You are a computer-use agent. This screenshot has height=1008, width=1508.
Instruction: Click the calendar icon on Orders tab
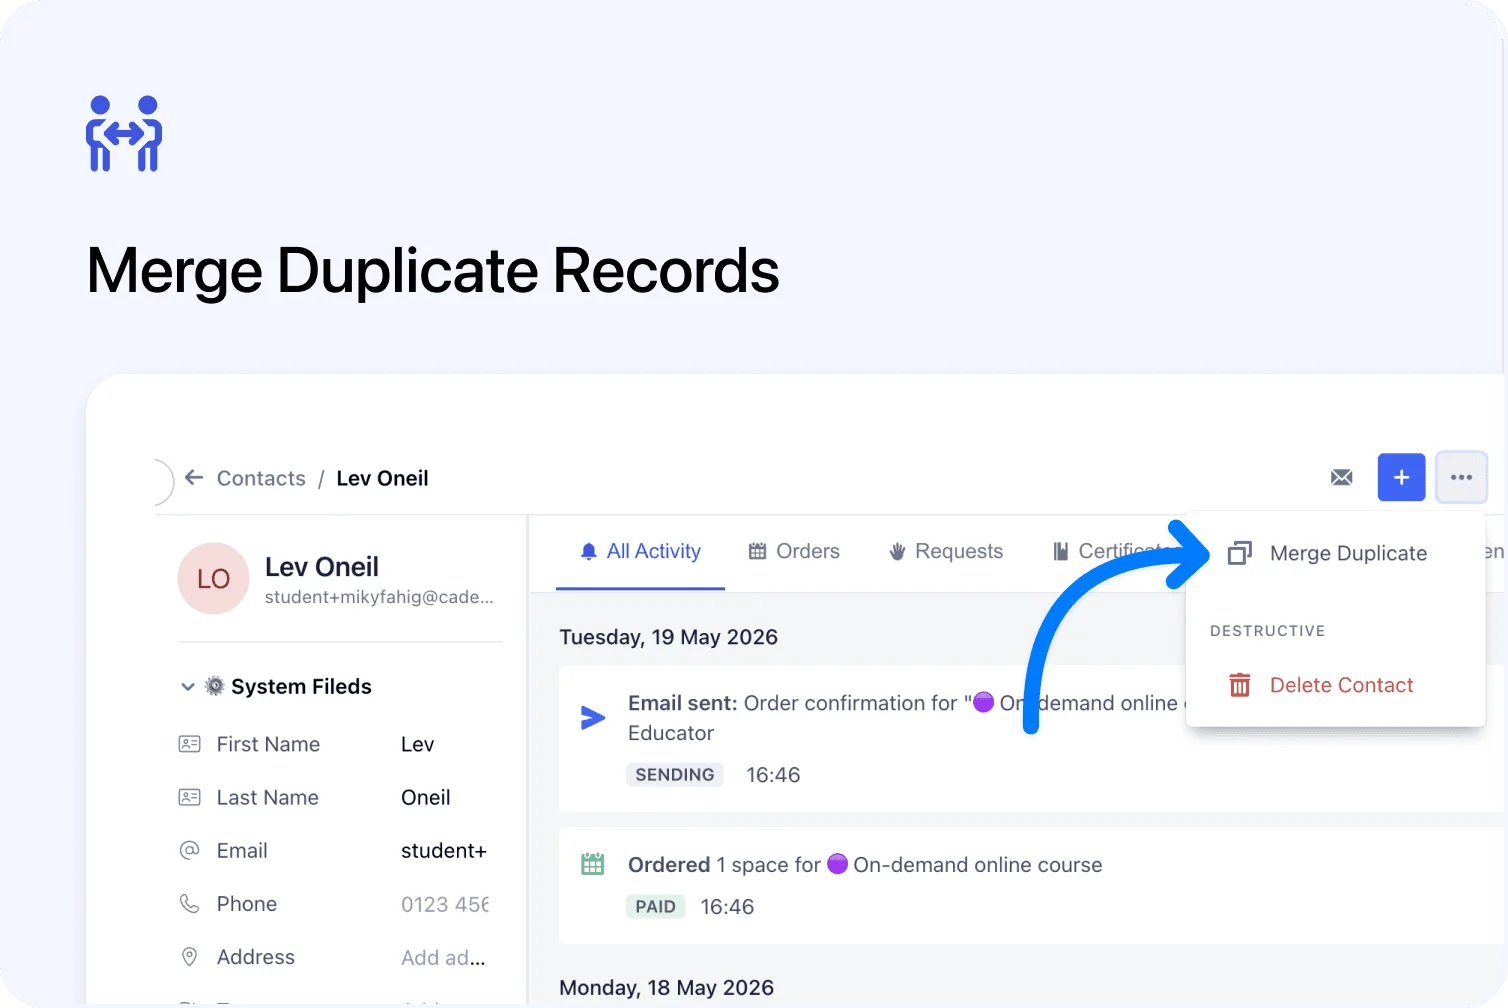(757, 551)
